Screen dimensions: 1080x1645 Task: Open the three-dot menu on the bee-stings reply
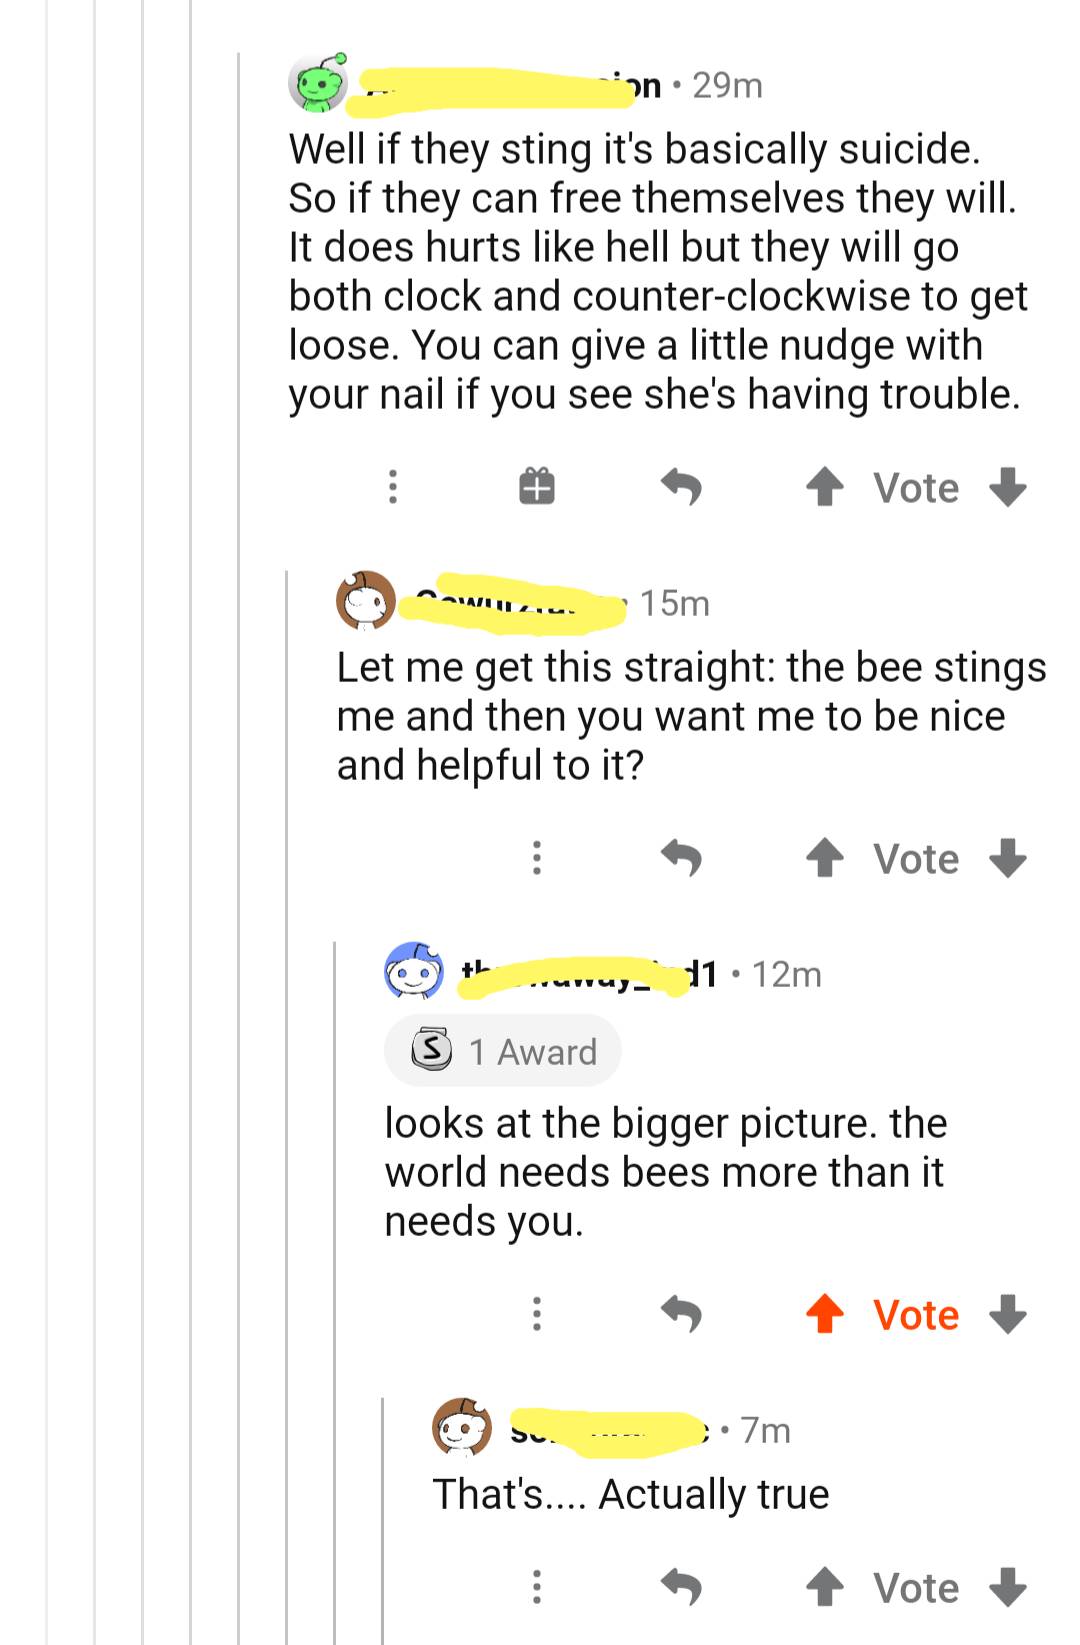tap(537, 858)
